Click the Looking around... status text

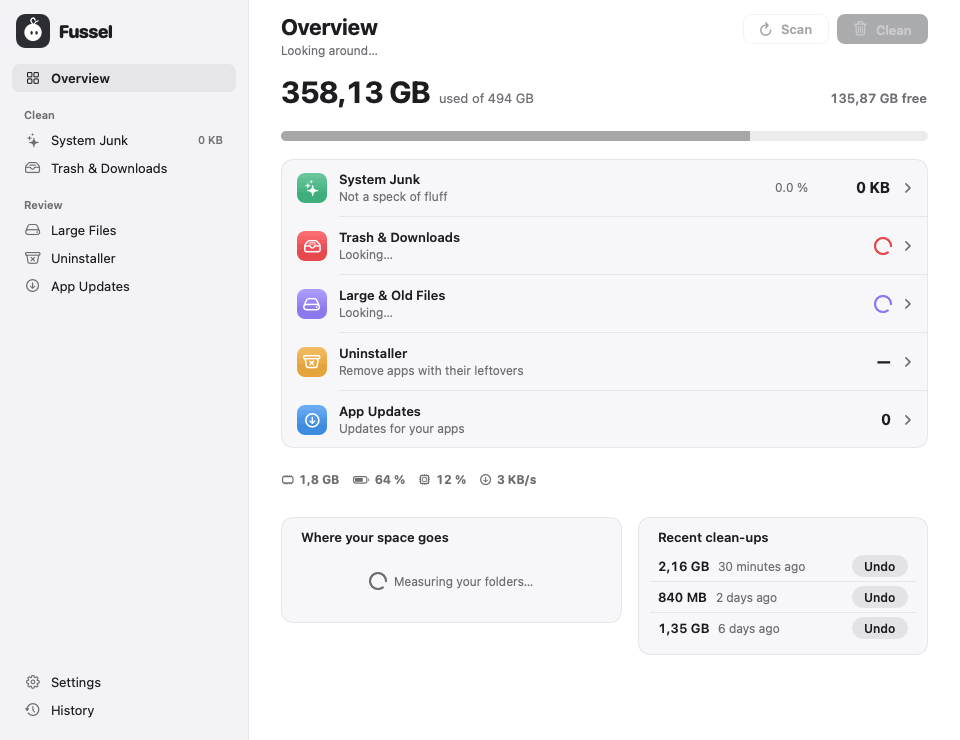point(329,51)
